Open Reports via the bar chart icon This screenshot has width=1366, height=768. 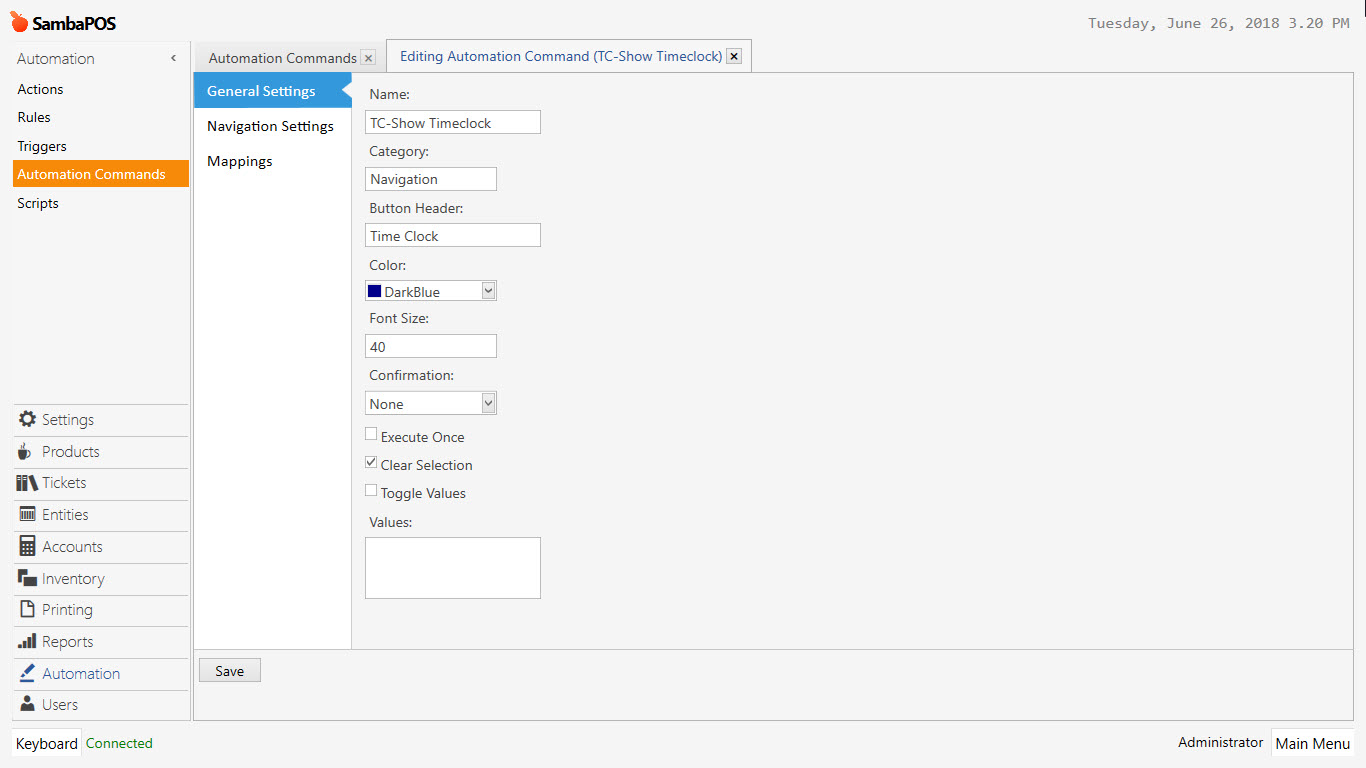coord(25,641)
